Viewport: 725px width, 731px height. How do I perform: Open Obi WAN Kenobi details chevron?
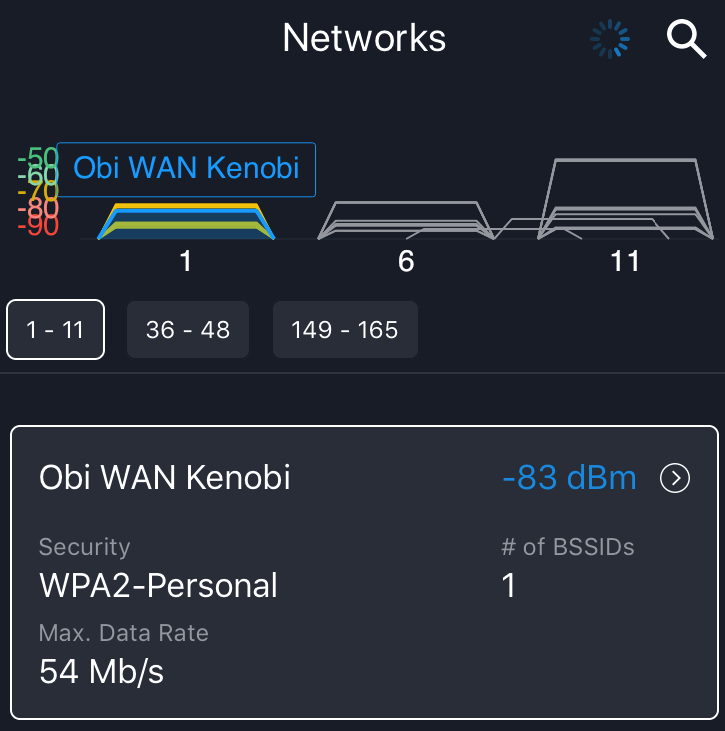(675, 478)
